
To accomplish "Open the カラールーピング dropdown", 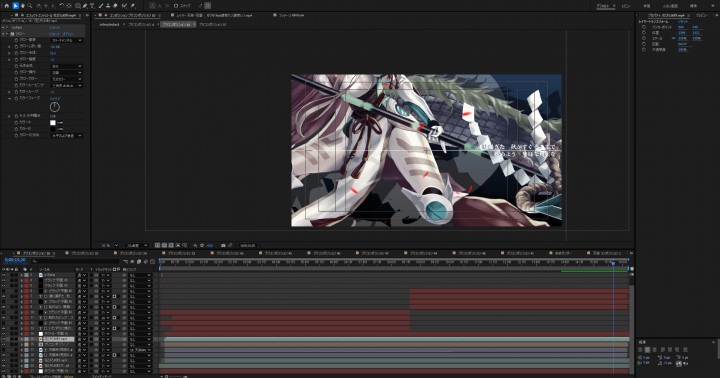I will 67,85.
